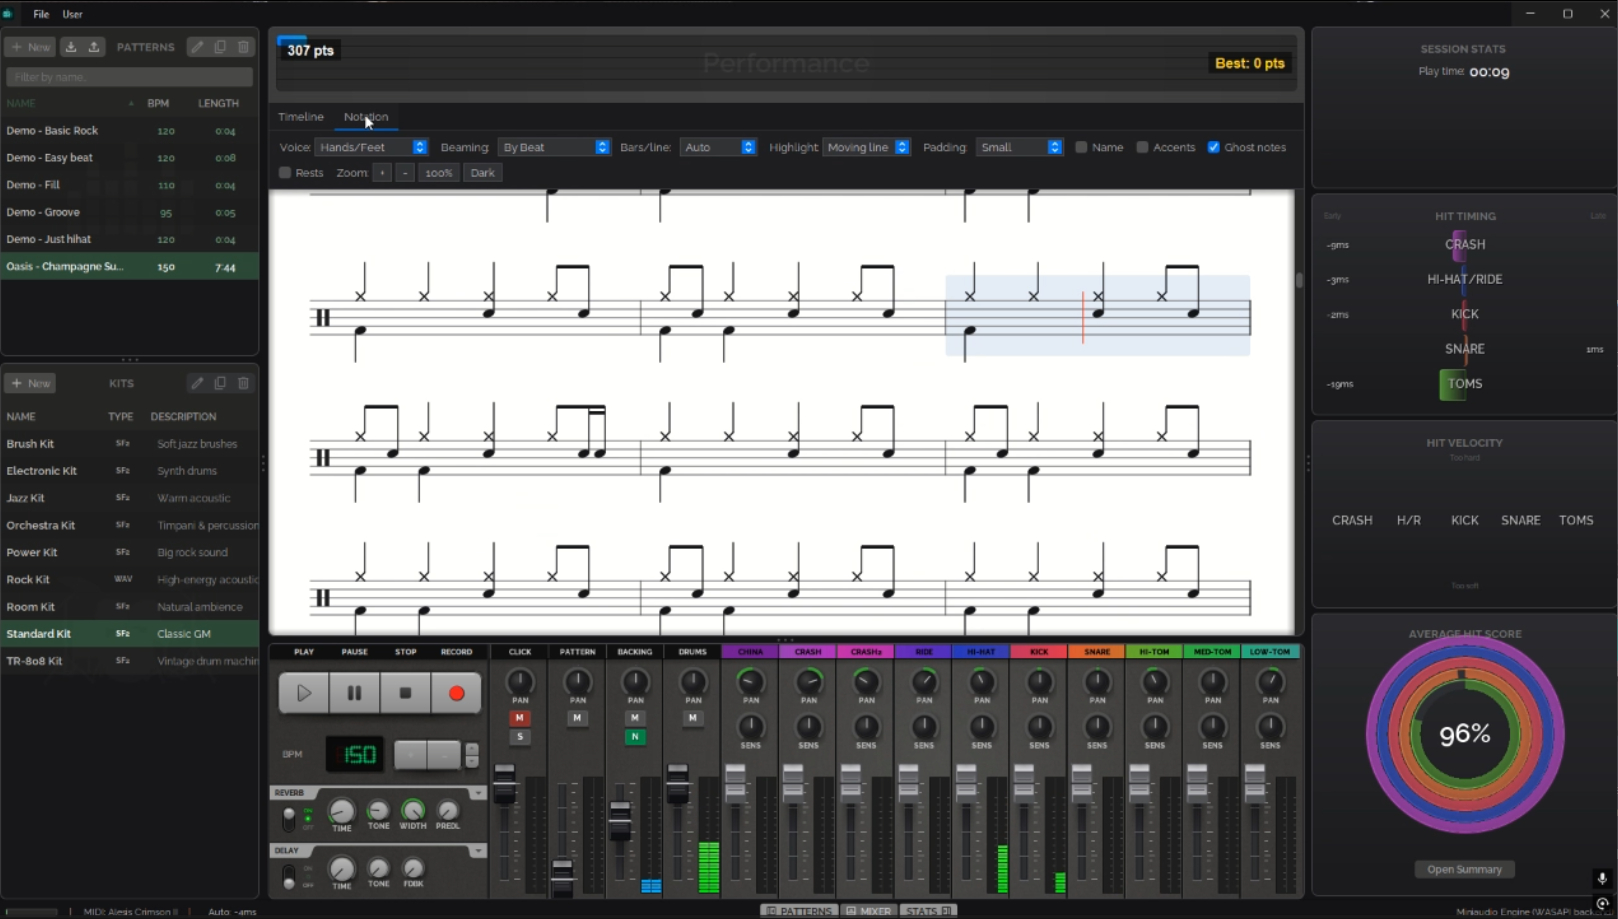This screenshot has height=919, width=1618.
Task: Click the trash delete icon in Patterns
Action: click(243, 47)
